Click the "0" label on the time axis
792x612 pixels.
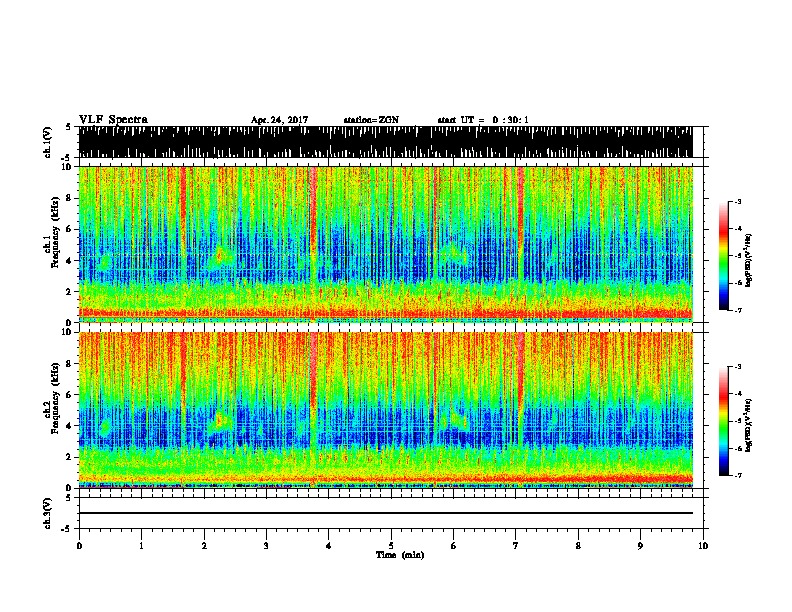[79, 545]
